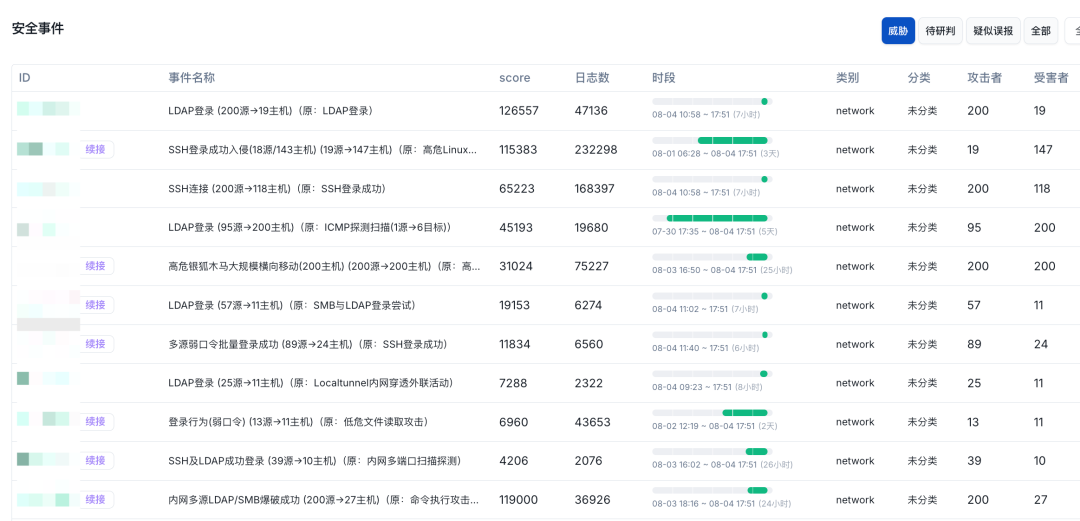
Task: Click the timeline bar for score 6960 row
Action: (x=712, y=412)
